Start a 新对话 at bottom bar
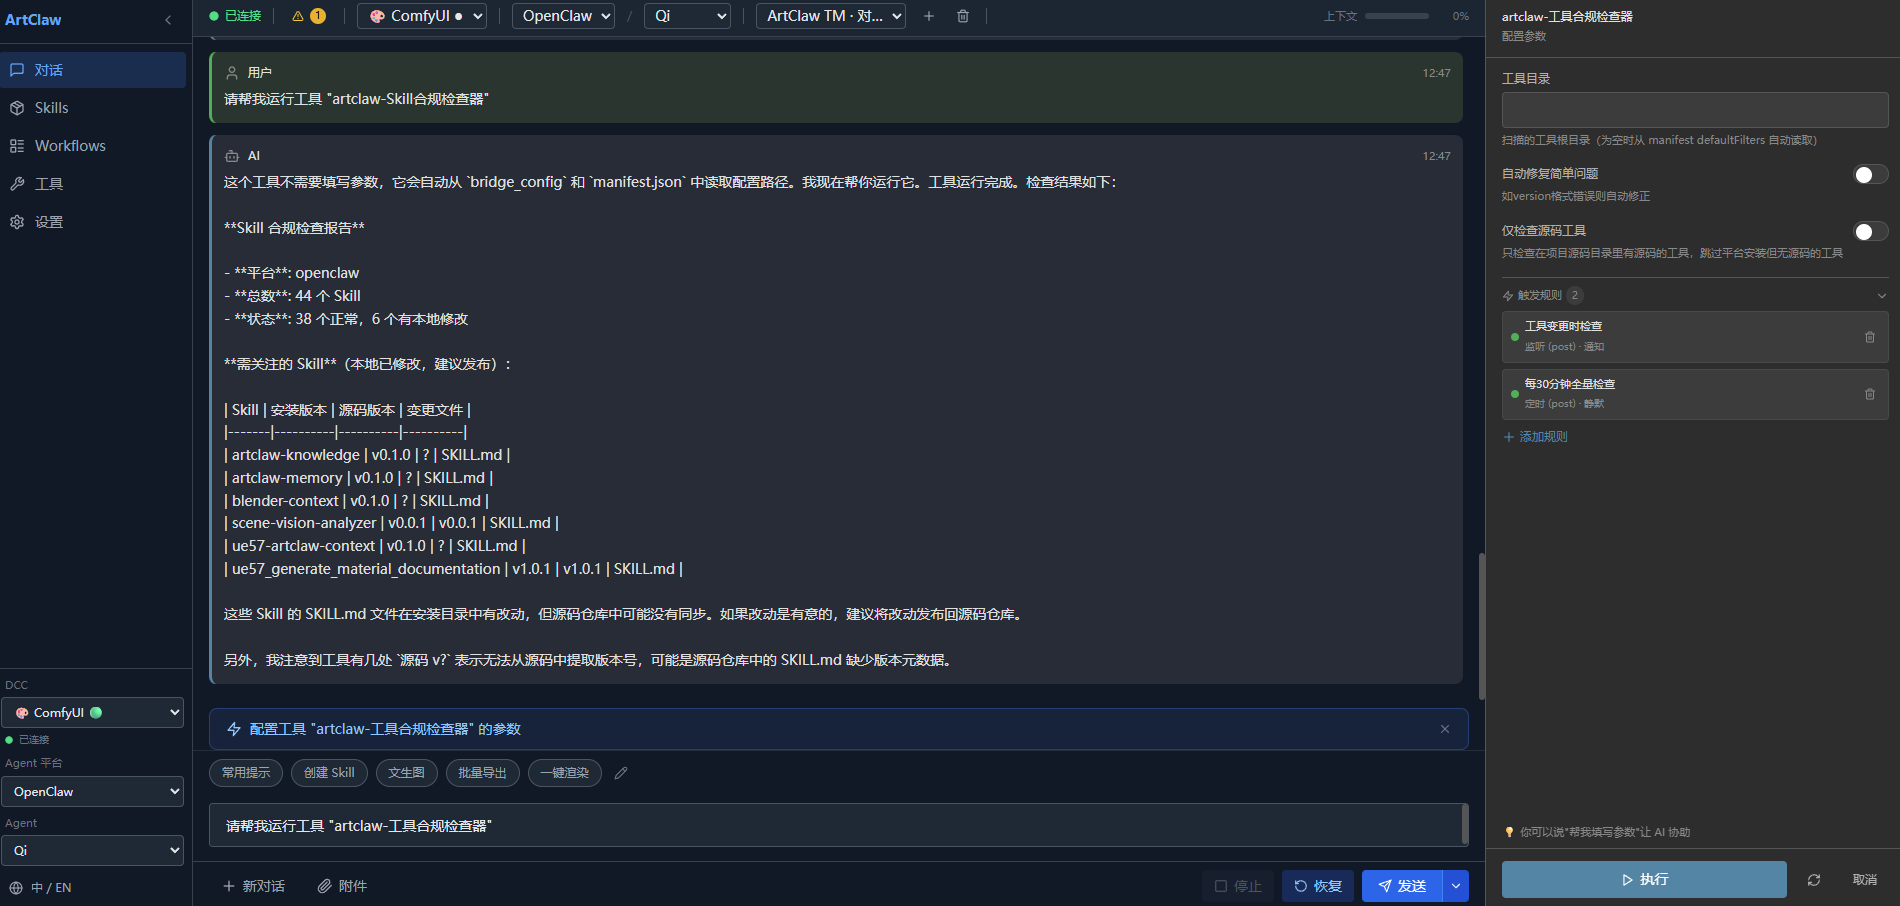Screen dimensions: 1900x906 pyautogui.click(x=254, y=886)
